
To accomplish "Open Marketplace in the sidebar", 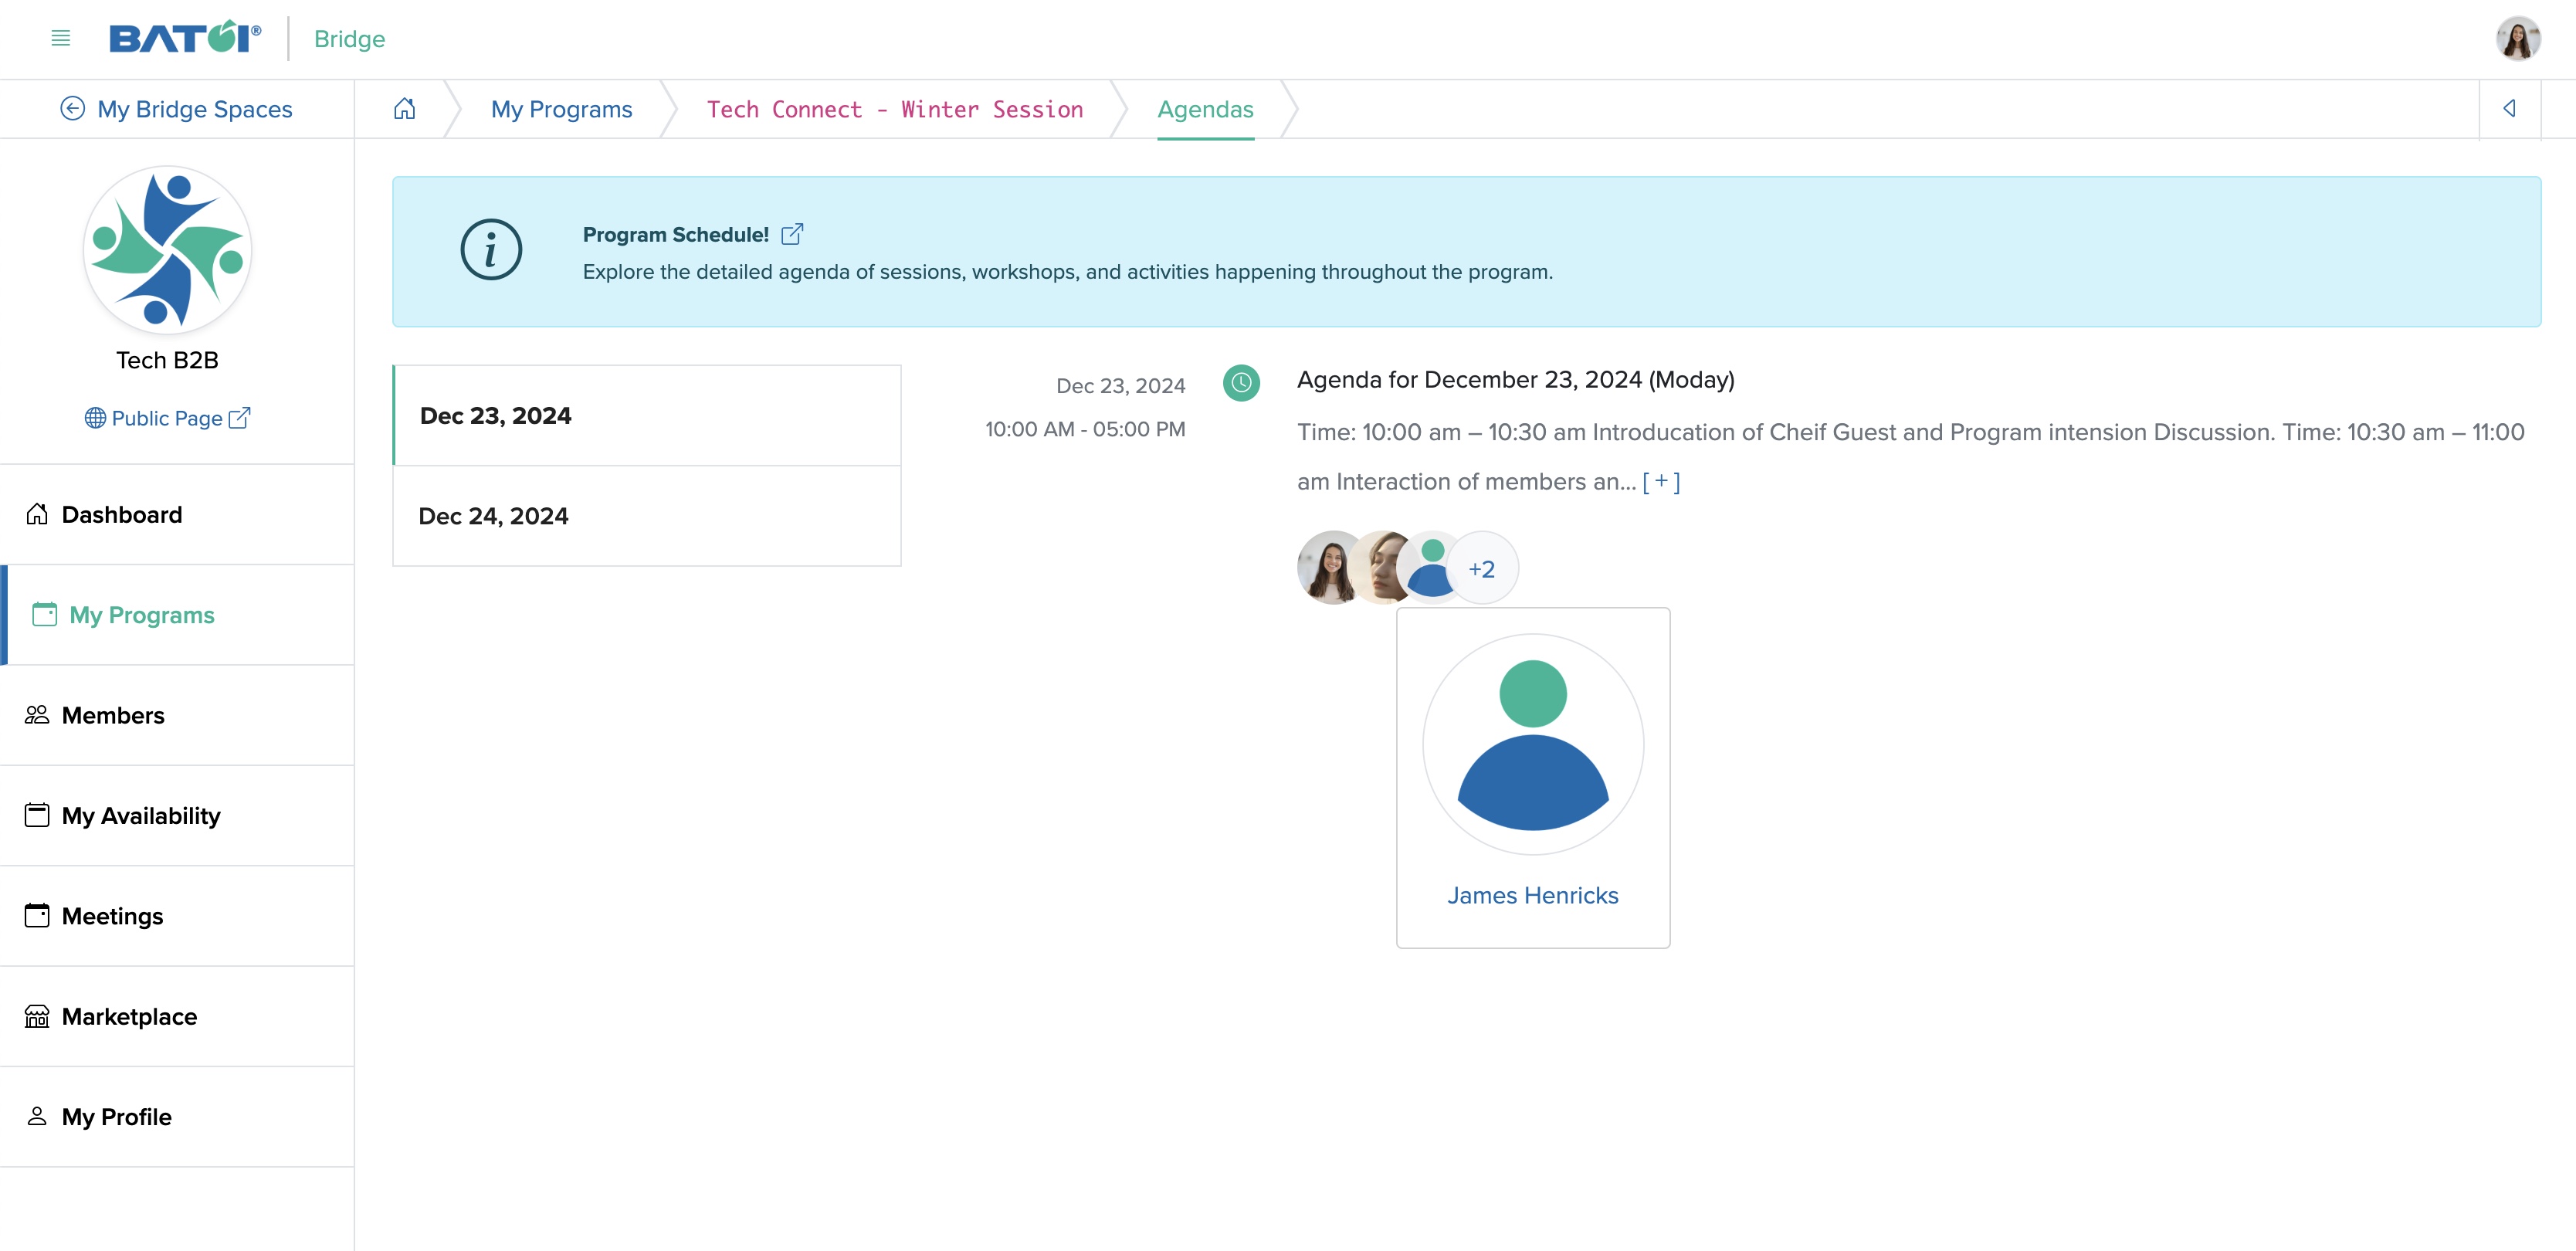I will (177, 1016).
